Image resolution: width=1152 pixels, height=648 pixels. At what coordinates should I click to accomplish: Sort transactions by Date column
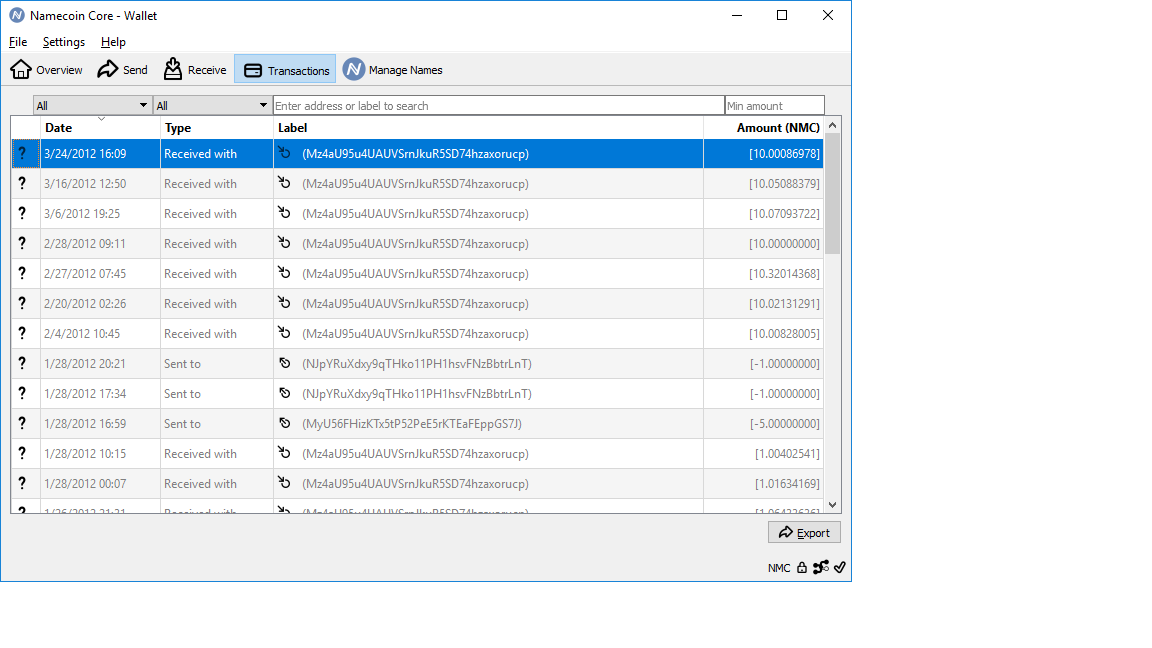tap(100, 128)
